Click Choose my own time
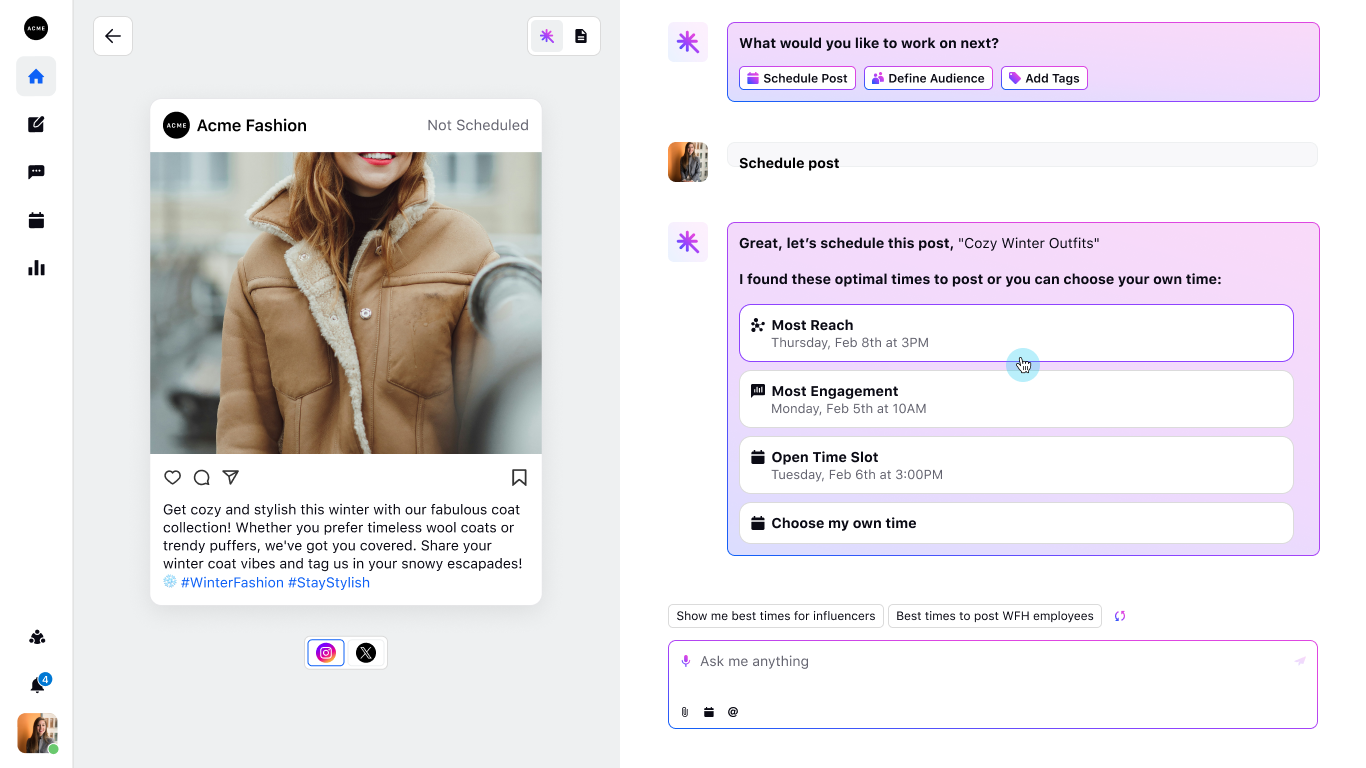Viewport: 1366px width, 768px height. (1015, 523)
